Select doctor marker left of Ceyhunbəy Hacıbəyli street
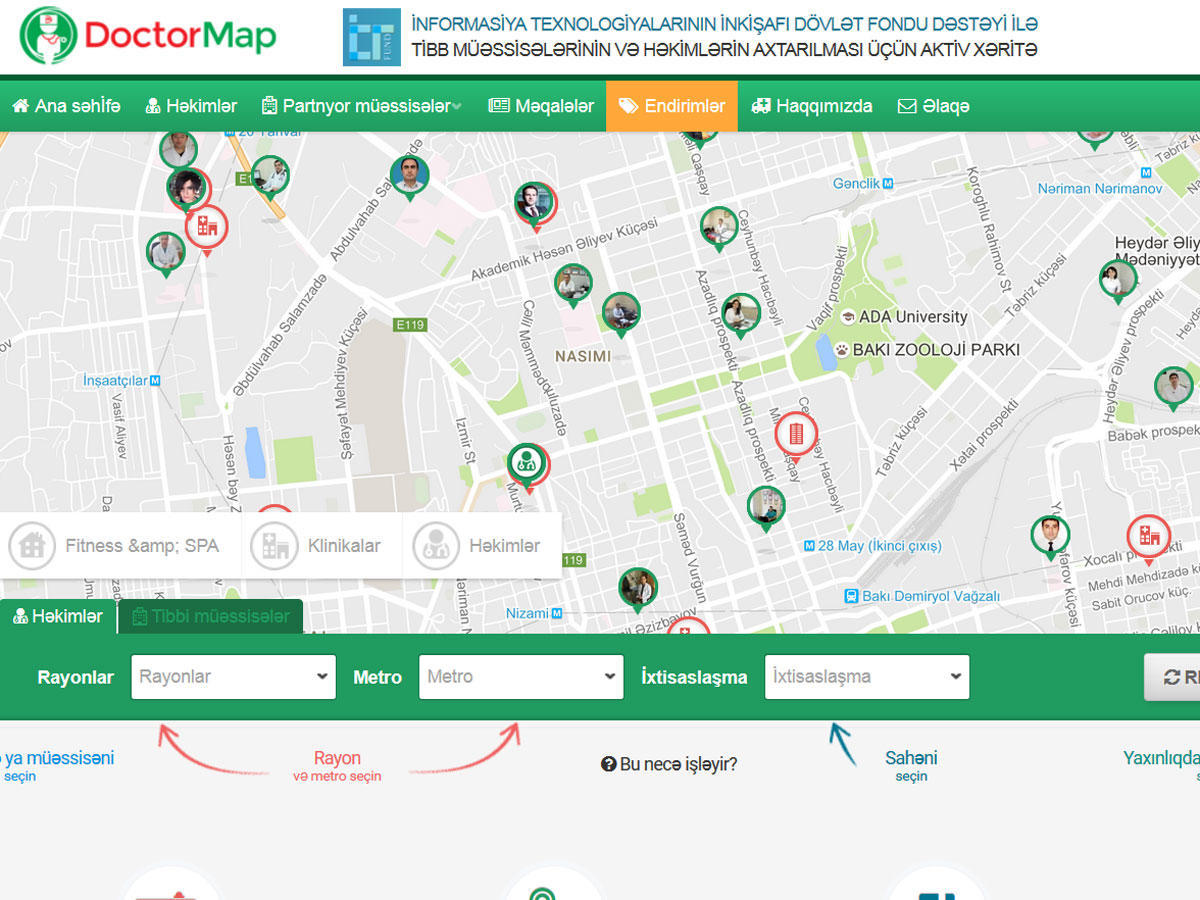1200x900 pixels. (719, 228)
